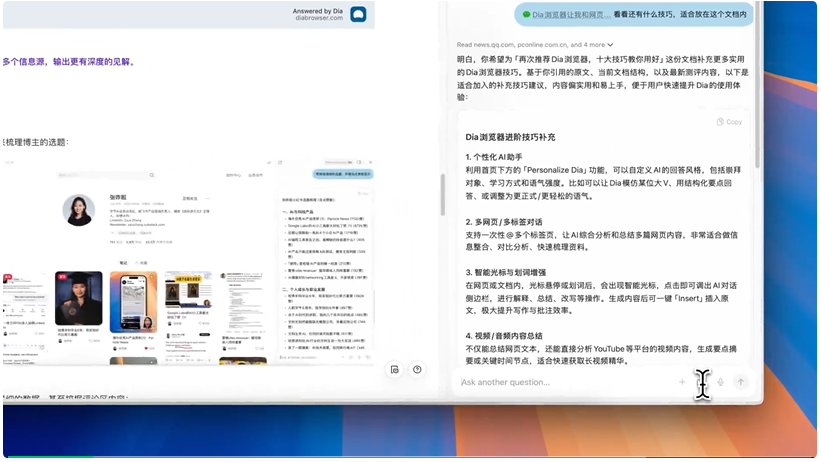
Task: Copy the answer with the Copy button
Action: [x=729, y=122]
